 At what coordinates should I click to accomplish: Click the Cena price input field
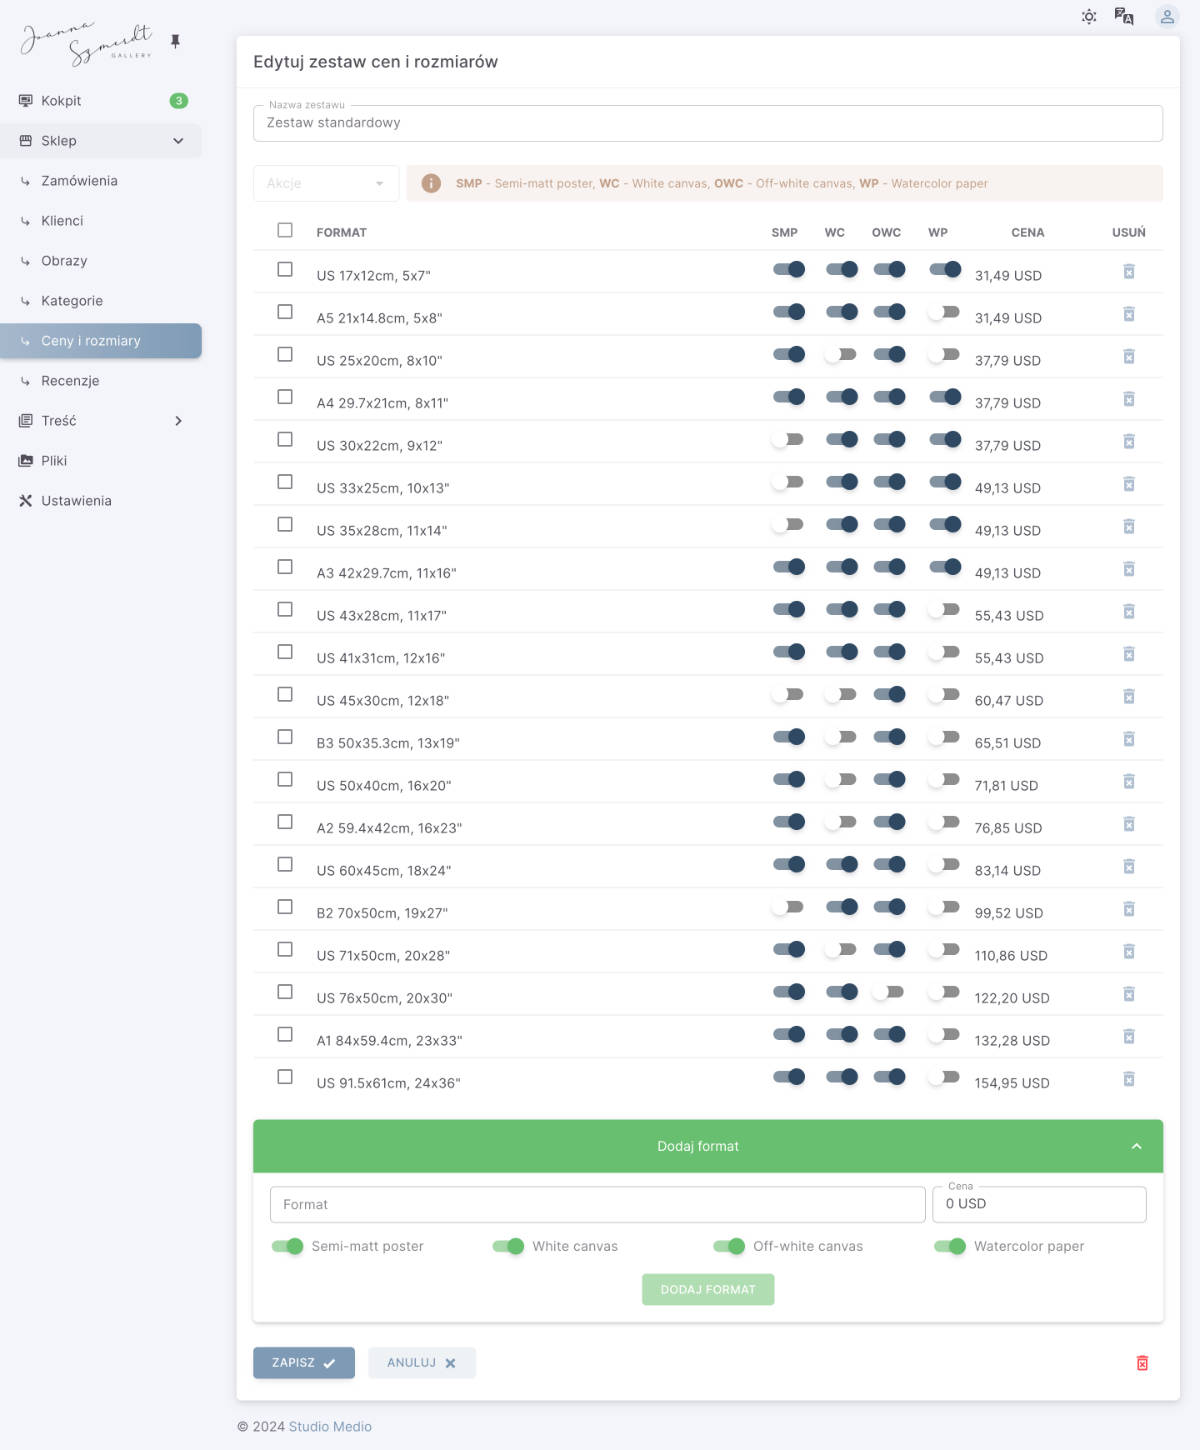click(x=1039, y=1204)
